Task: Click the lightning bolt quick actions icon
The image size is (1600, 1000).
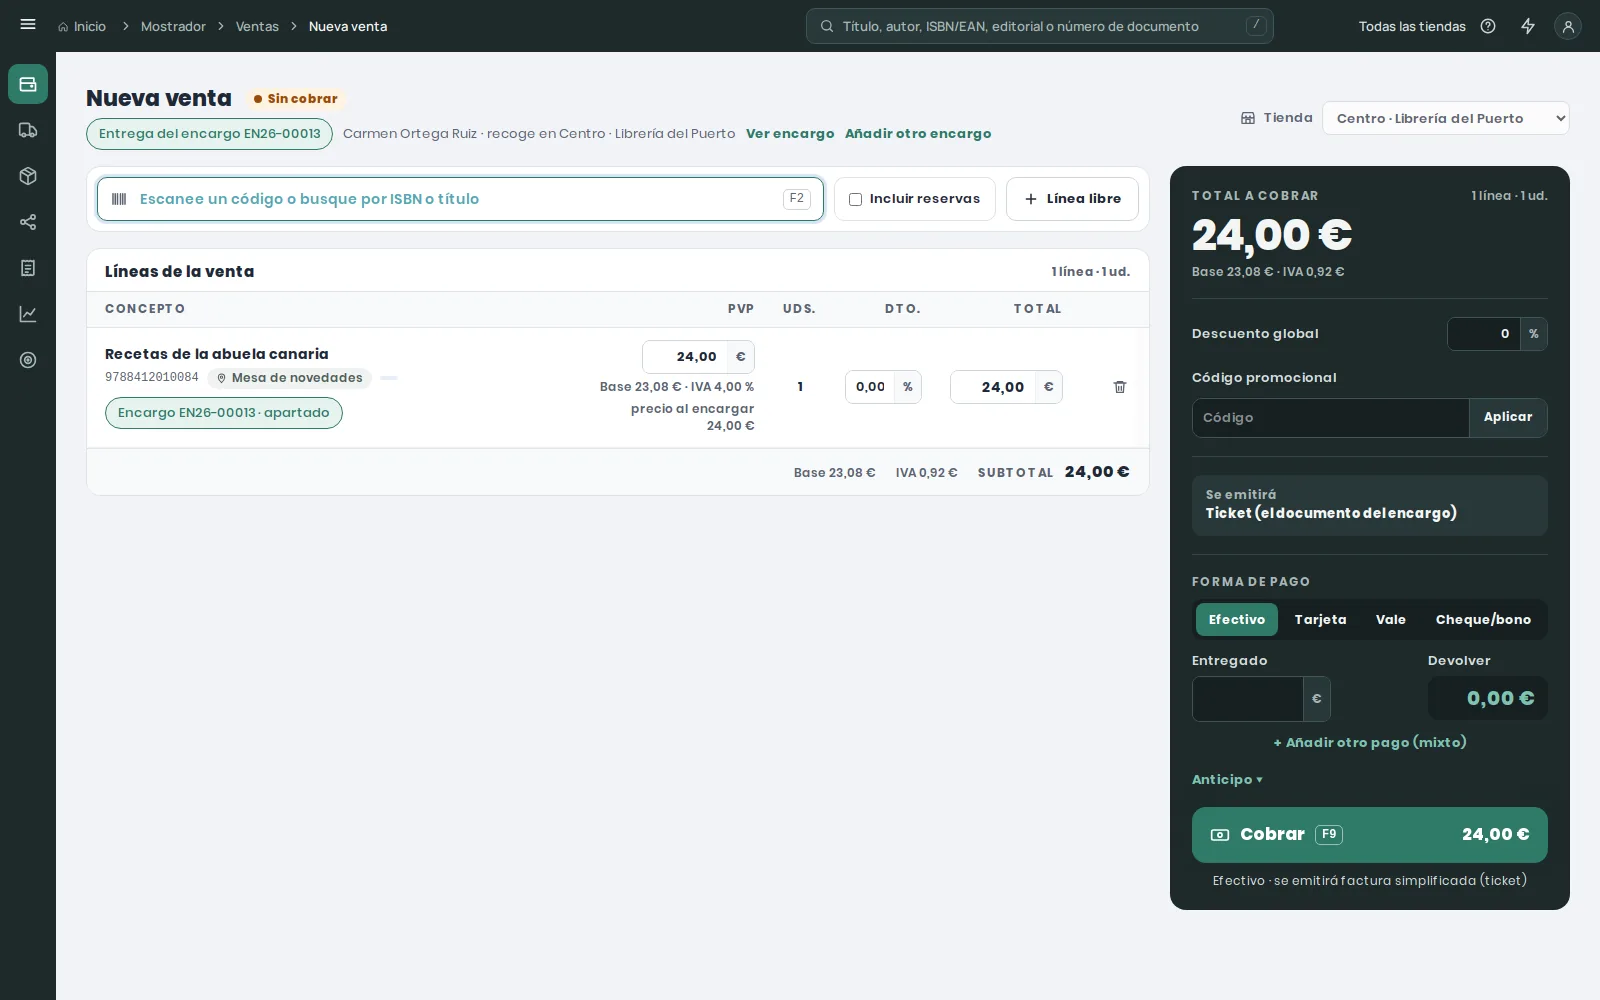Action: coord(1528,26)
